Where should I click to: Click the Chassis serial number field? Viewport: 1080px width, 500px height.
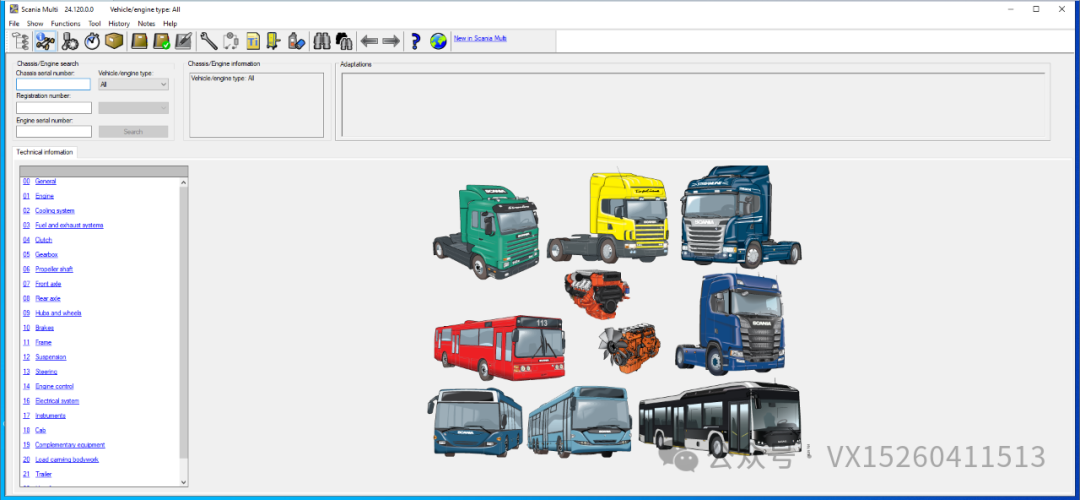[53, 85]
